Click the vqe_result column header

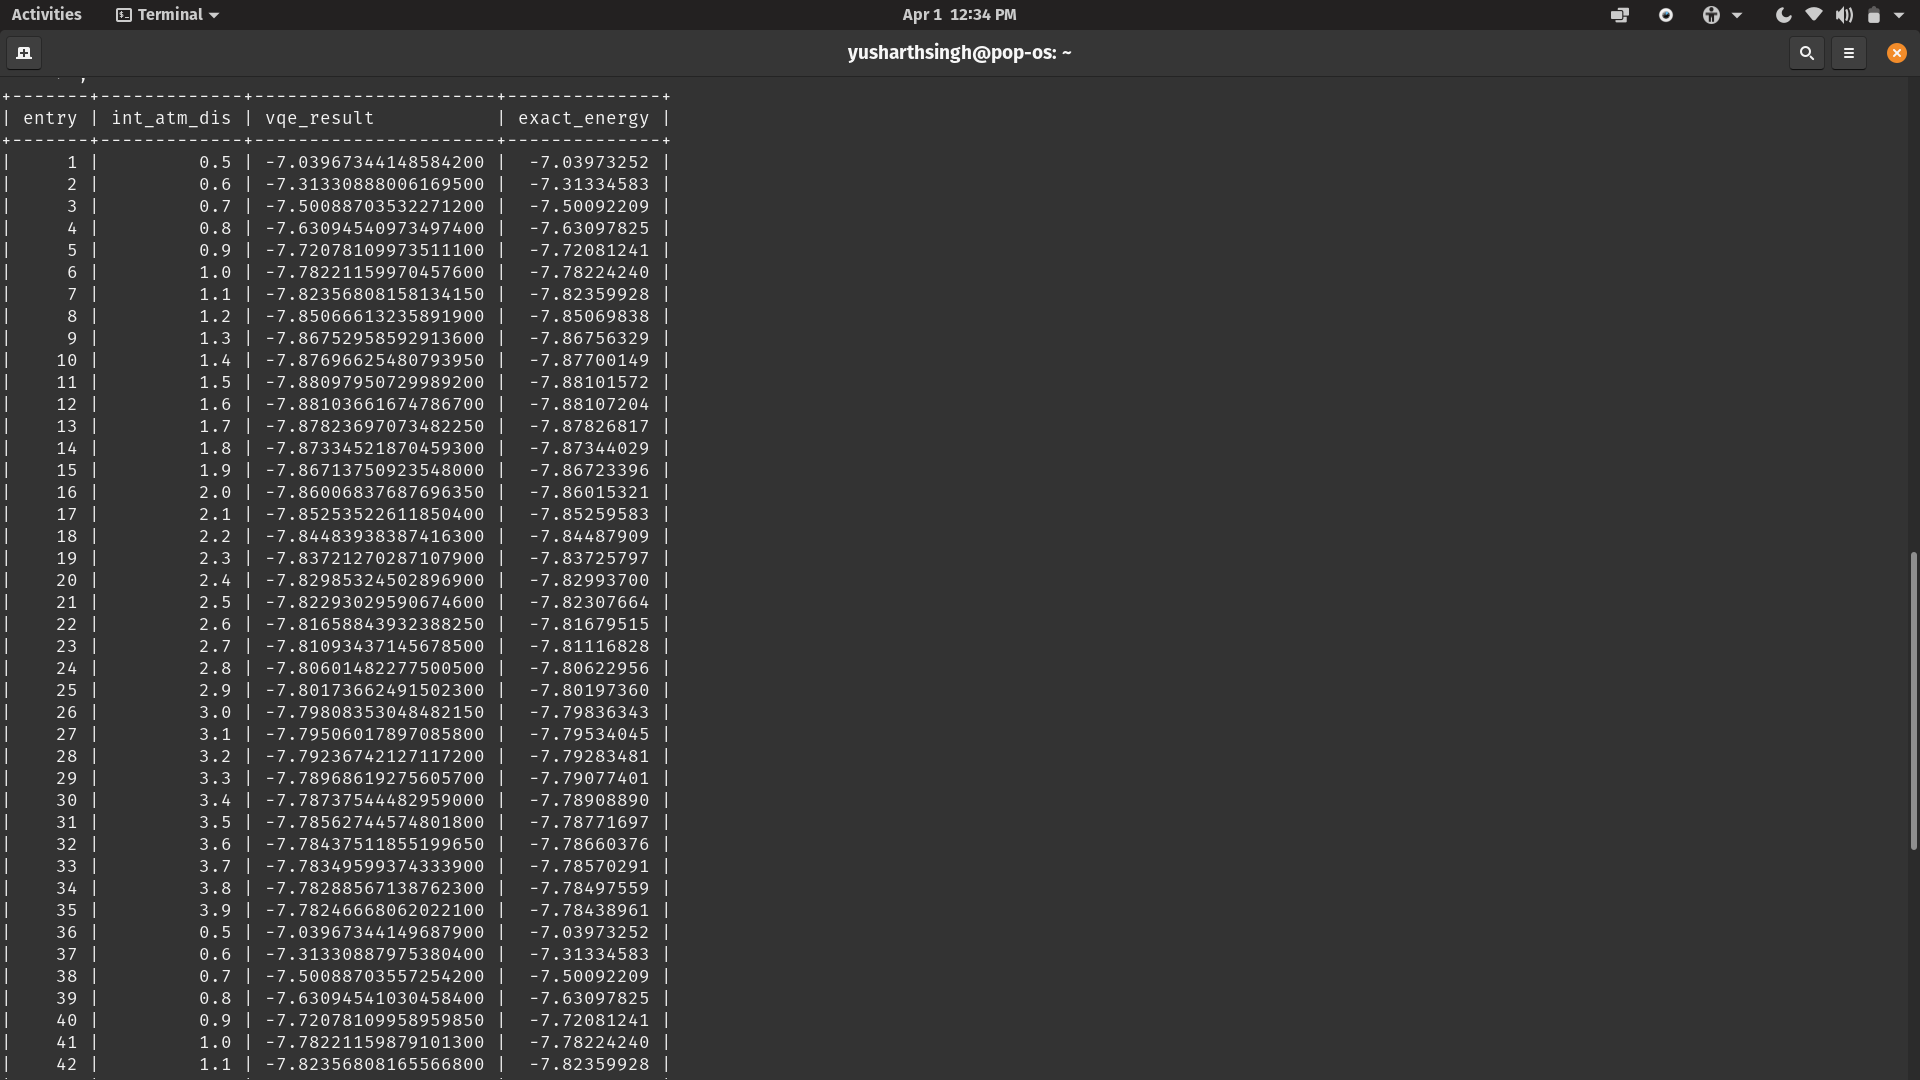click(x=320, y=118)
